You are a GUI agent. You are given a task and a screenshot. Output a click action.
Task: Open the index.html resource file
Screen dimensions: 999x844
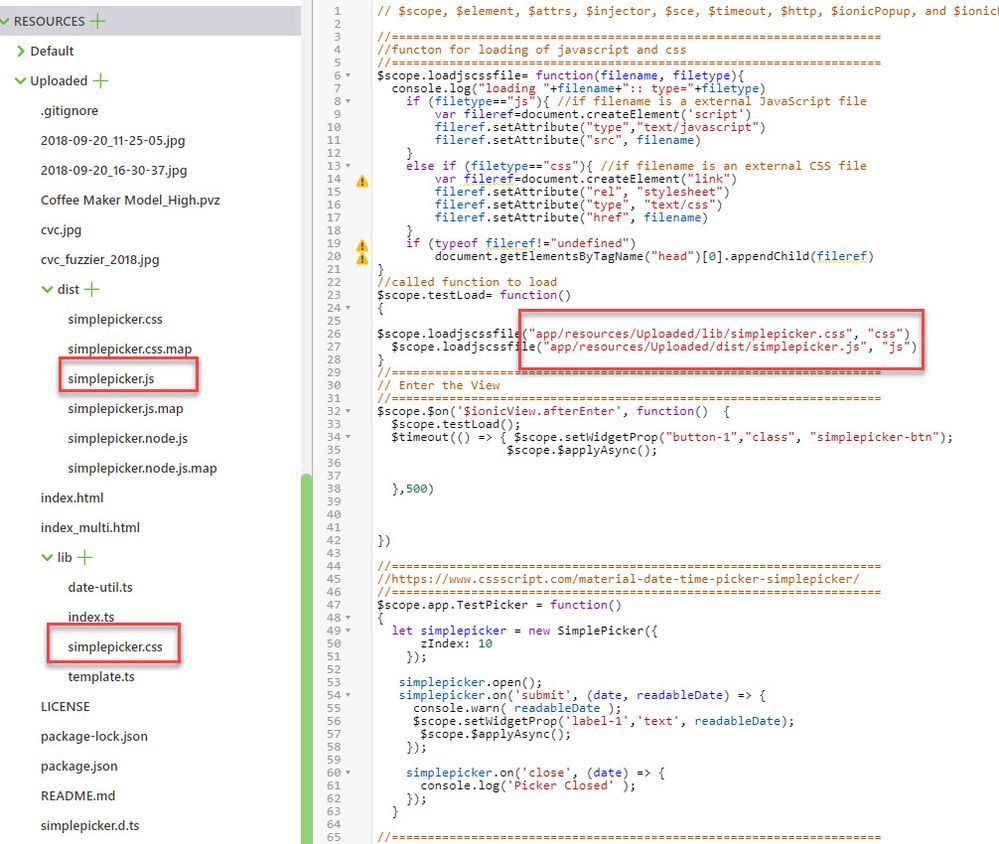click(72, 498)
